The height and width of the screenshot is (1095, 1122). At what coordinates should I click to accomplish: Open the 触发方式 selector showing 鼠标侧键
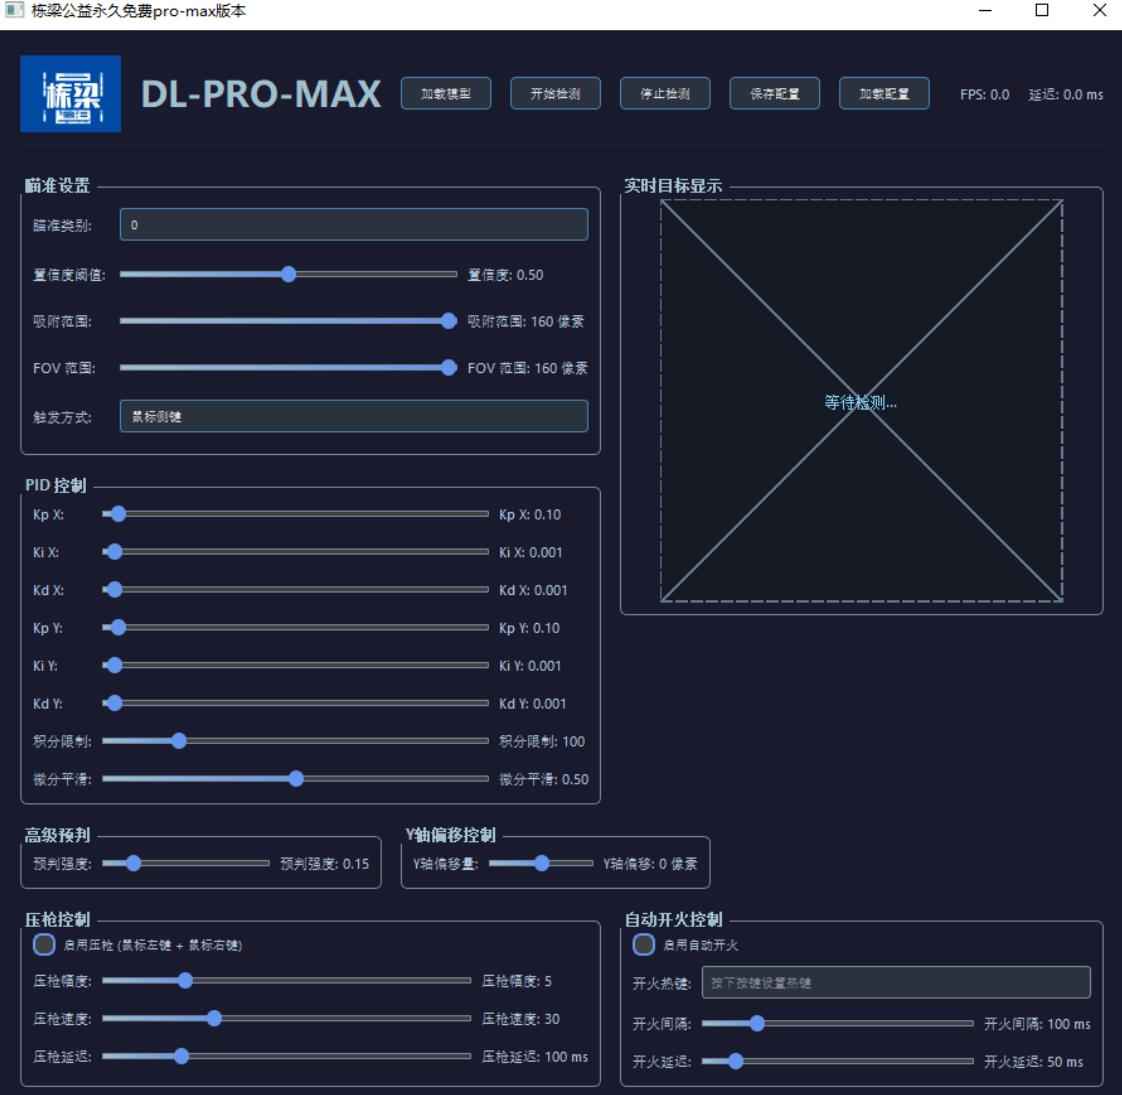(354, 416)
